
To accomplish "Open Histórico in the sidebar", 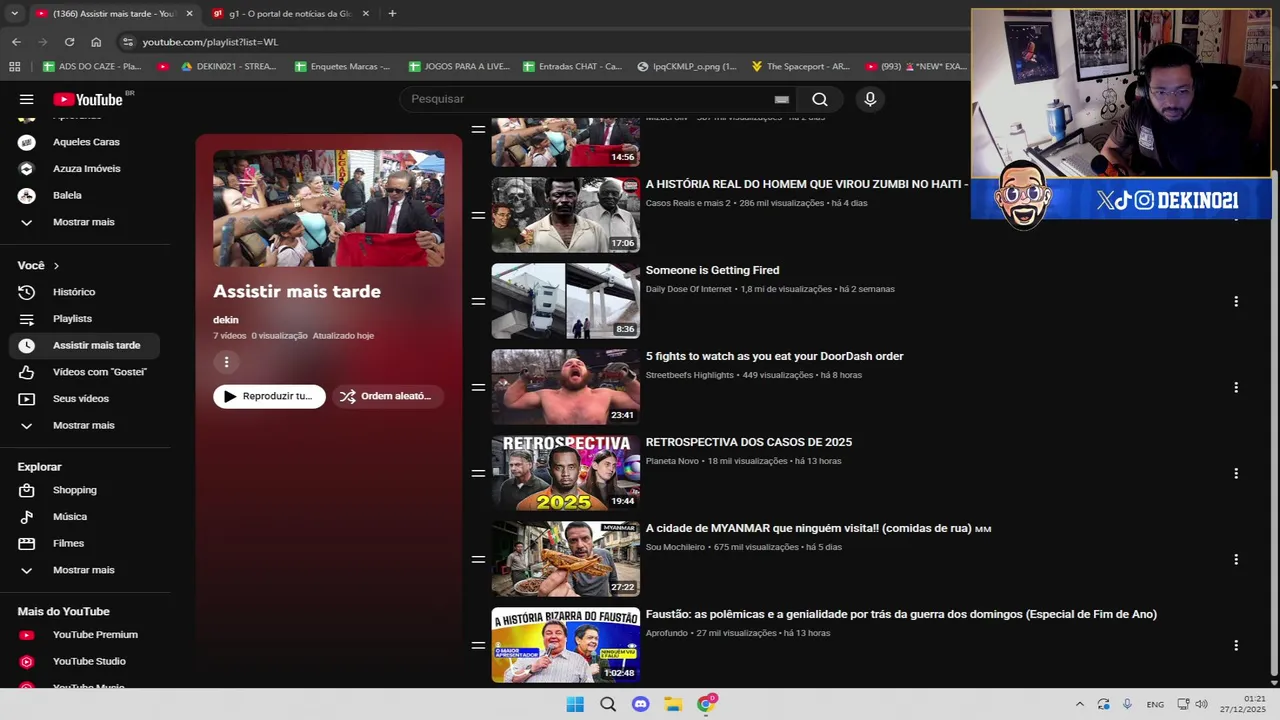I will [85, 292].
